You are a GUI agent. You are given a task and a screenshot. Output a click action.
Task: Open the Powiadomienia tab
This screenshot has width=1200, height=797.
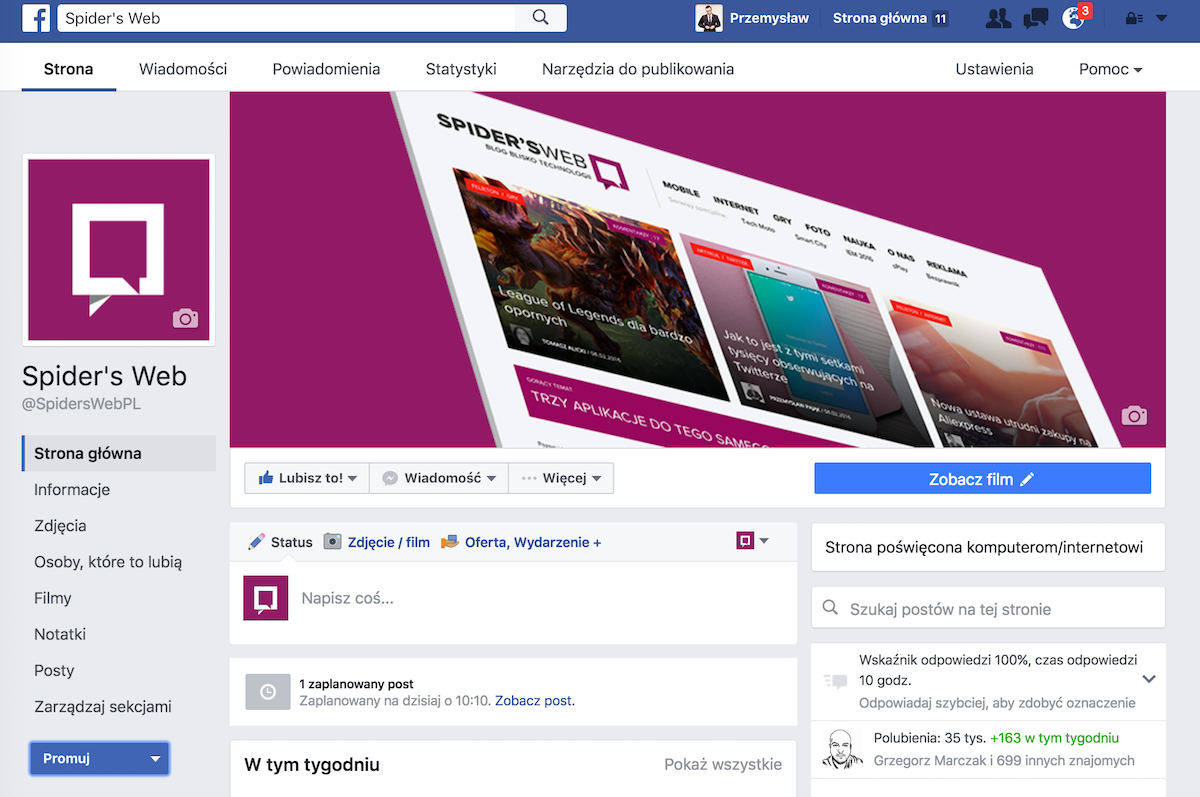pos(326,69)
